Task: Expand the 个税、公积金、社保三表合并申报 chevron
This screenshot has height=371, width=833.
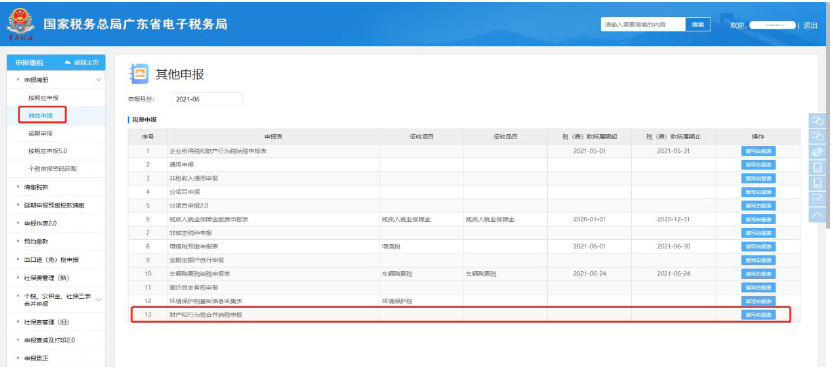Action: (99, 299)
